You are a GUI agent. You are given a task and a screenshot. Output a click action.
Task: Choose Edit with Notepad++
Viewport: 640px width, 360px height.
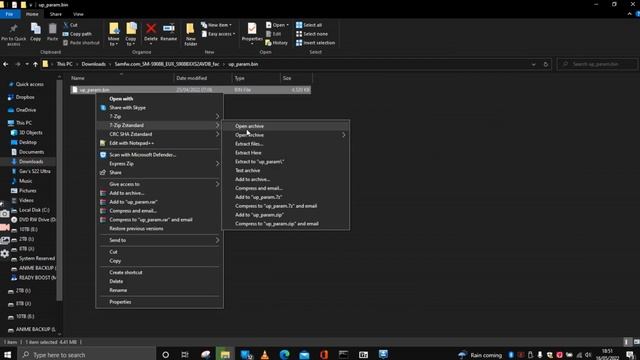pyautogui.click(x=159, y=143)
